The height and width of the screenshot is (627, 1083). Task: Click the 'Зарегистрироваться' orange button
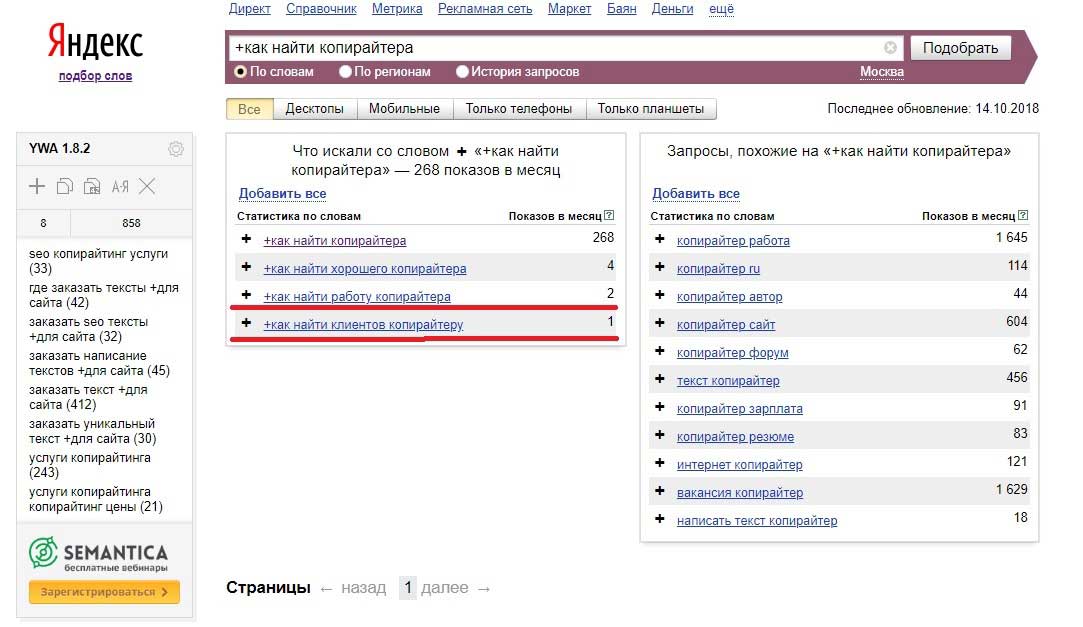[104, 592]
